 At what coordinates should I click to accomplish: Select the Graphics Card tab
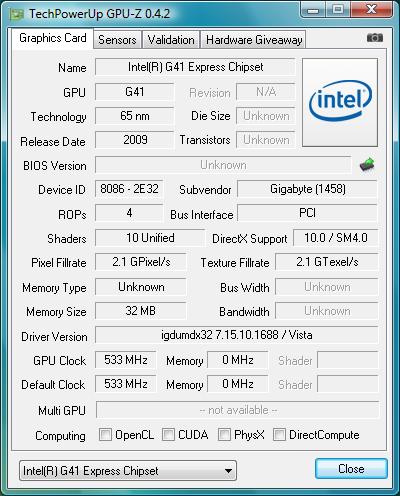click(53, 38)
